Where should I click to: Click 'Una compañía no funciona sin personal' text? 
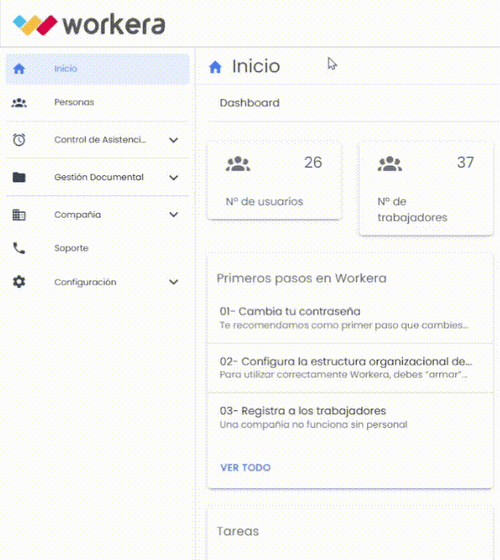[314, 425]
